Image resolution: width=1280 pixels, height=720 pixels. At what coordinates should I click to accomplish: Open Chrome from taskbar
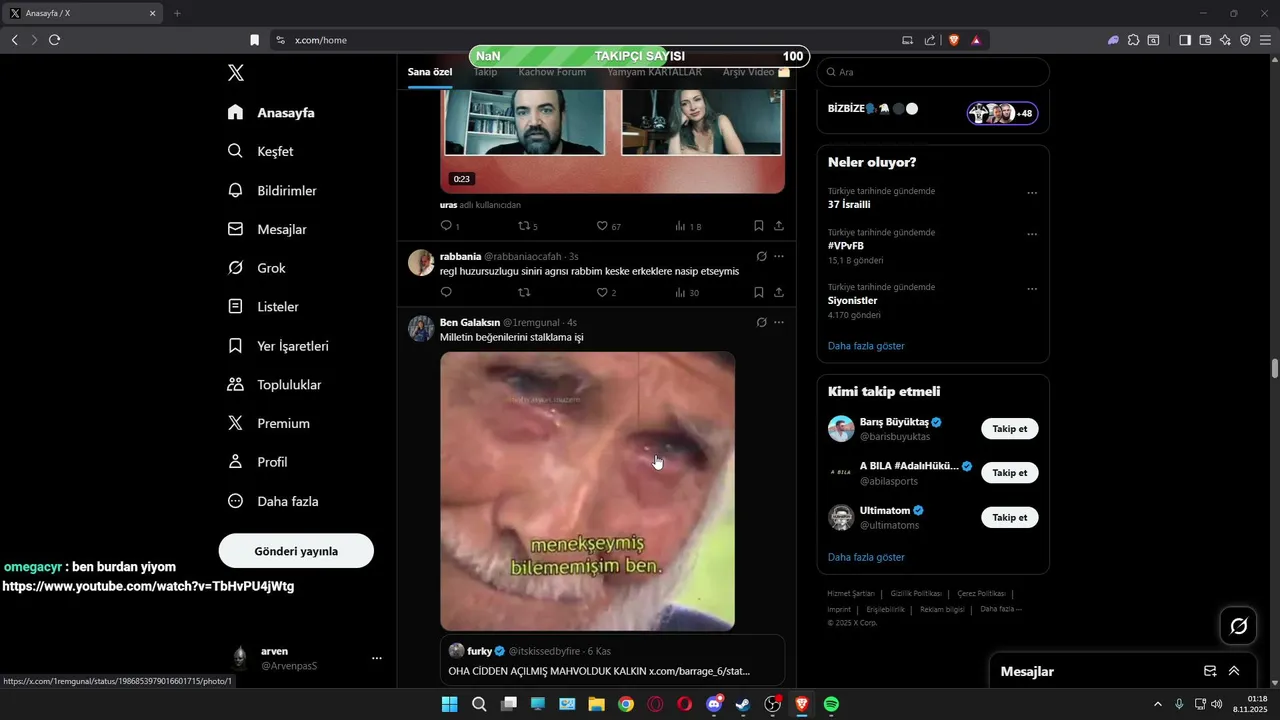[626, 704]
